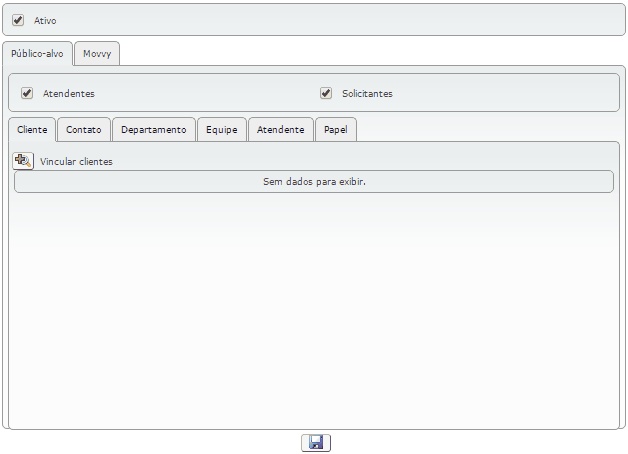Open the Contato tab
The image size is (628, 454).
click(84, 130)
